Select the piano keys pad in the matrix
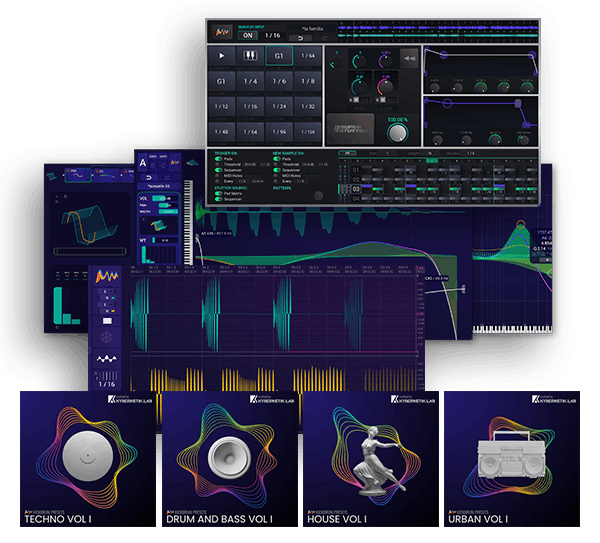 point(250,56)
